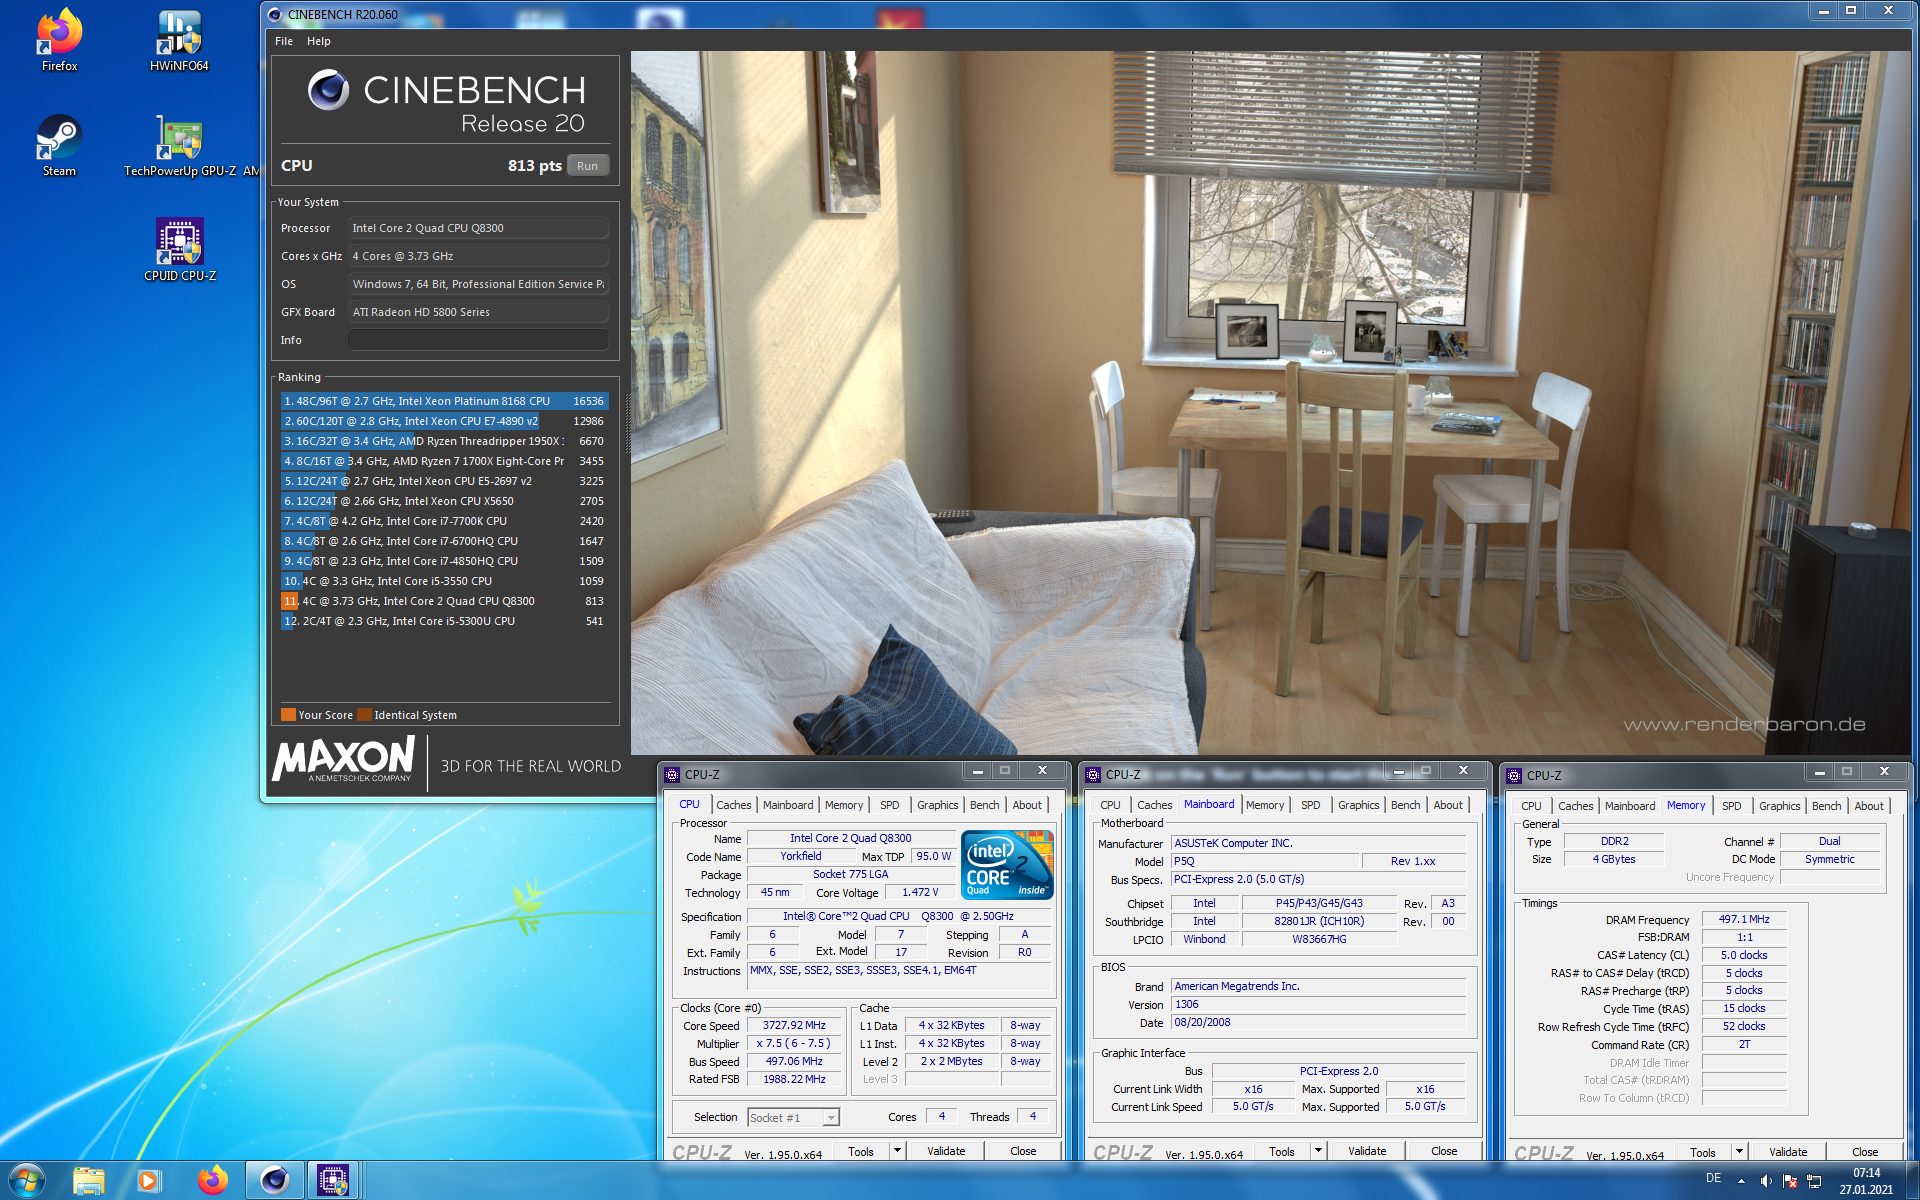This screenshot has width=1920, height=1200.
Task: Launch HWiNFO64 from the desktop
Action: point(179,40)
